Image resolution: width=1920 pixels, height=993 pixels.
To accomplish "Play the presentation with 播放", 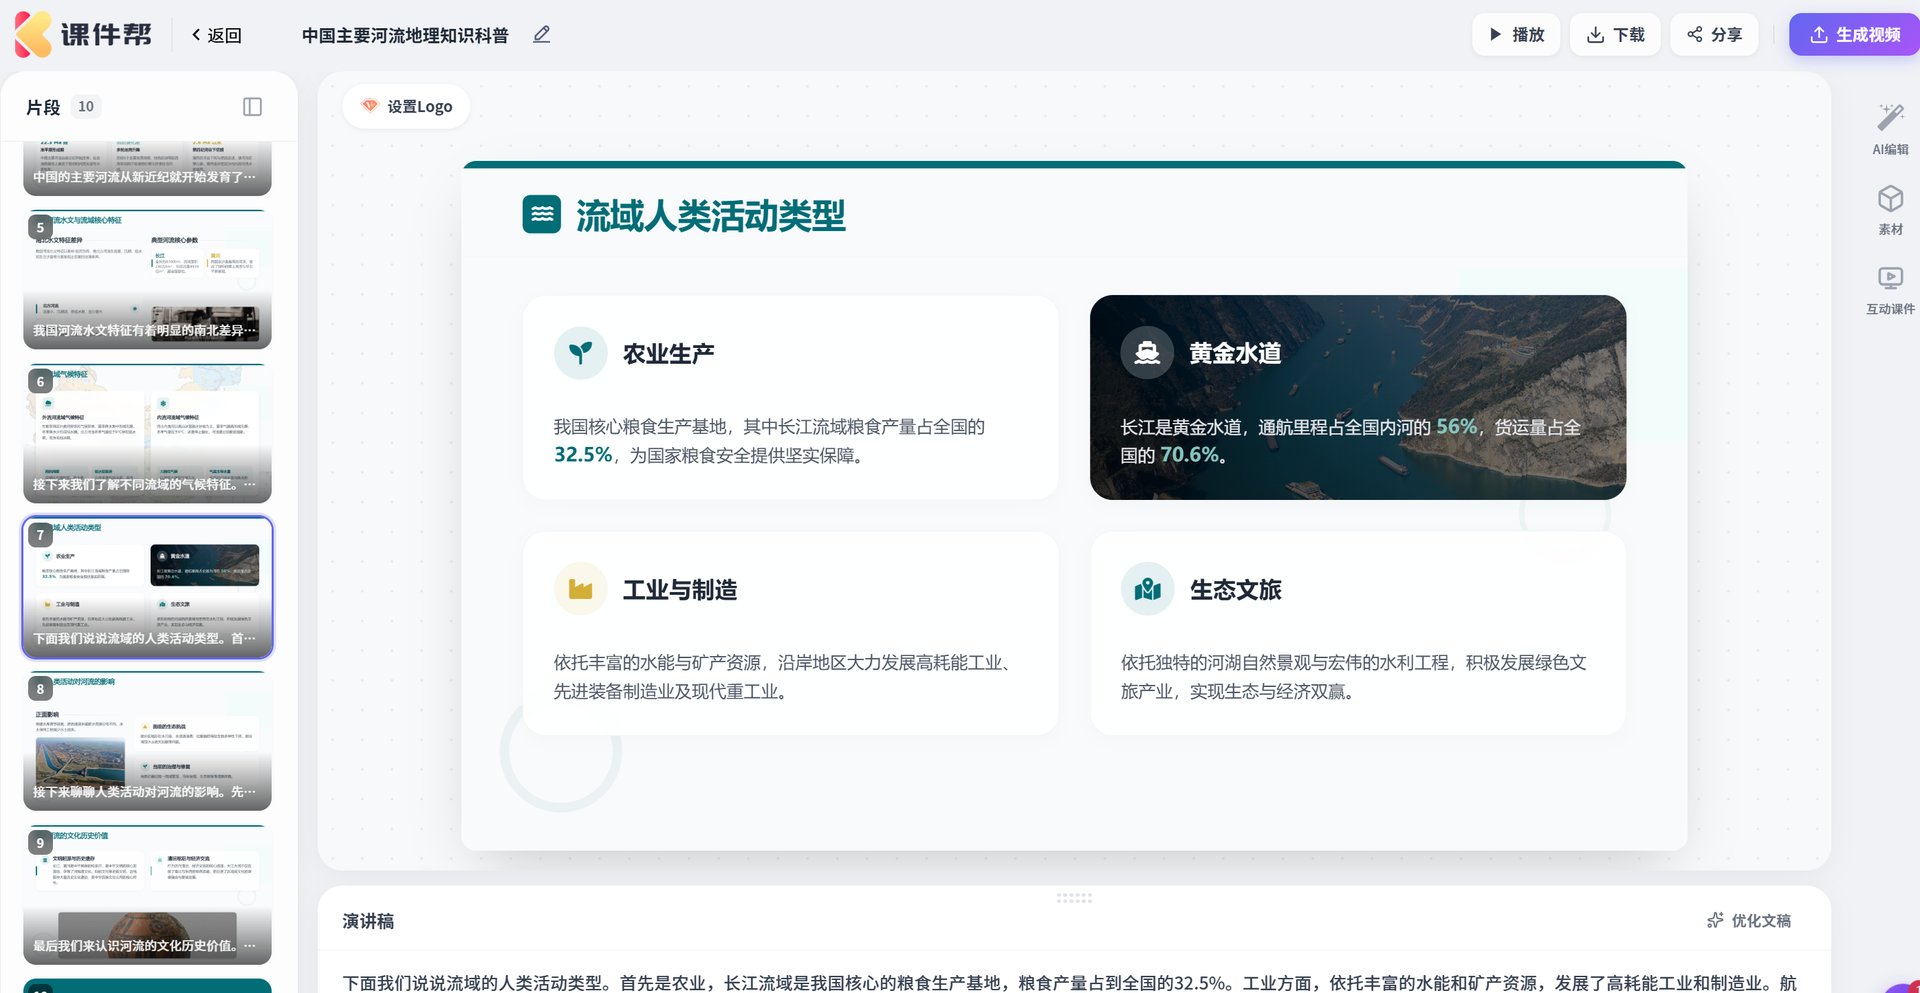I will [1516, 35].
